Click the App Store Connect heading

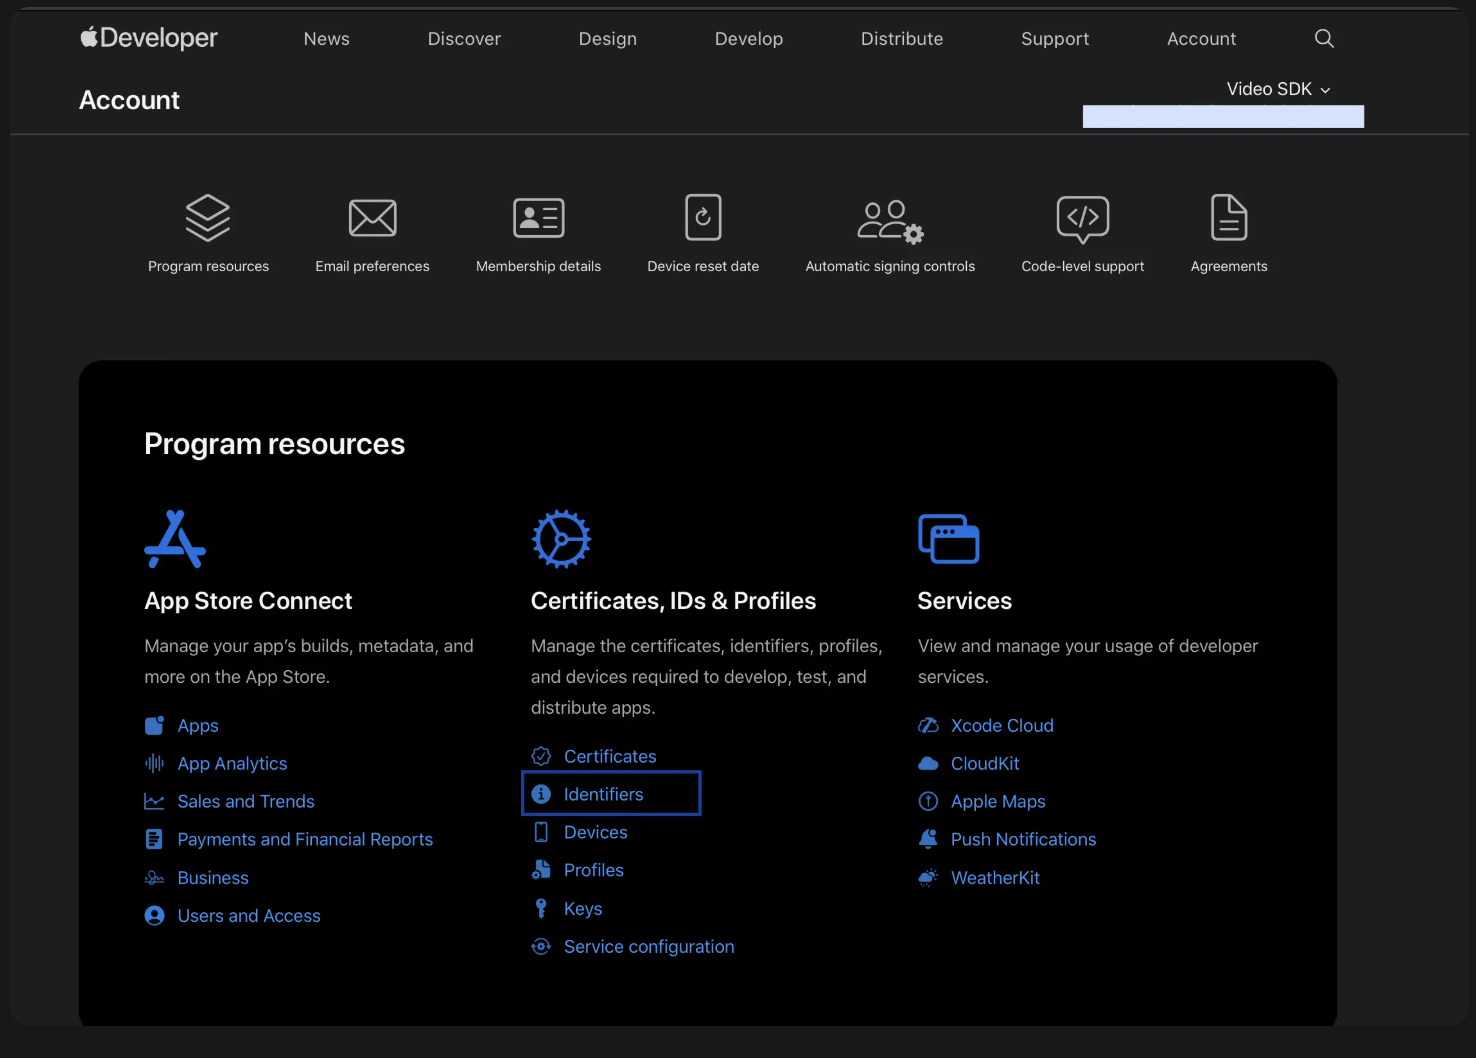pos(248,601)
